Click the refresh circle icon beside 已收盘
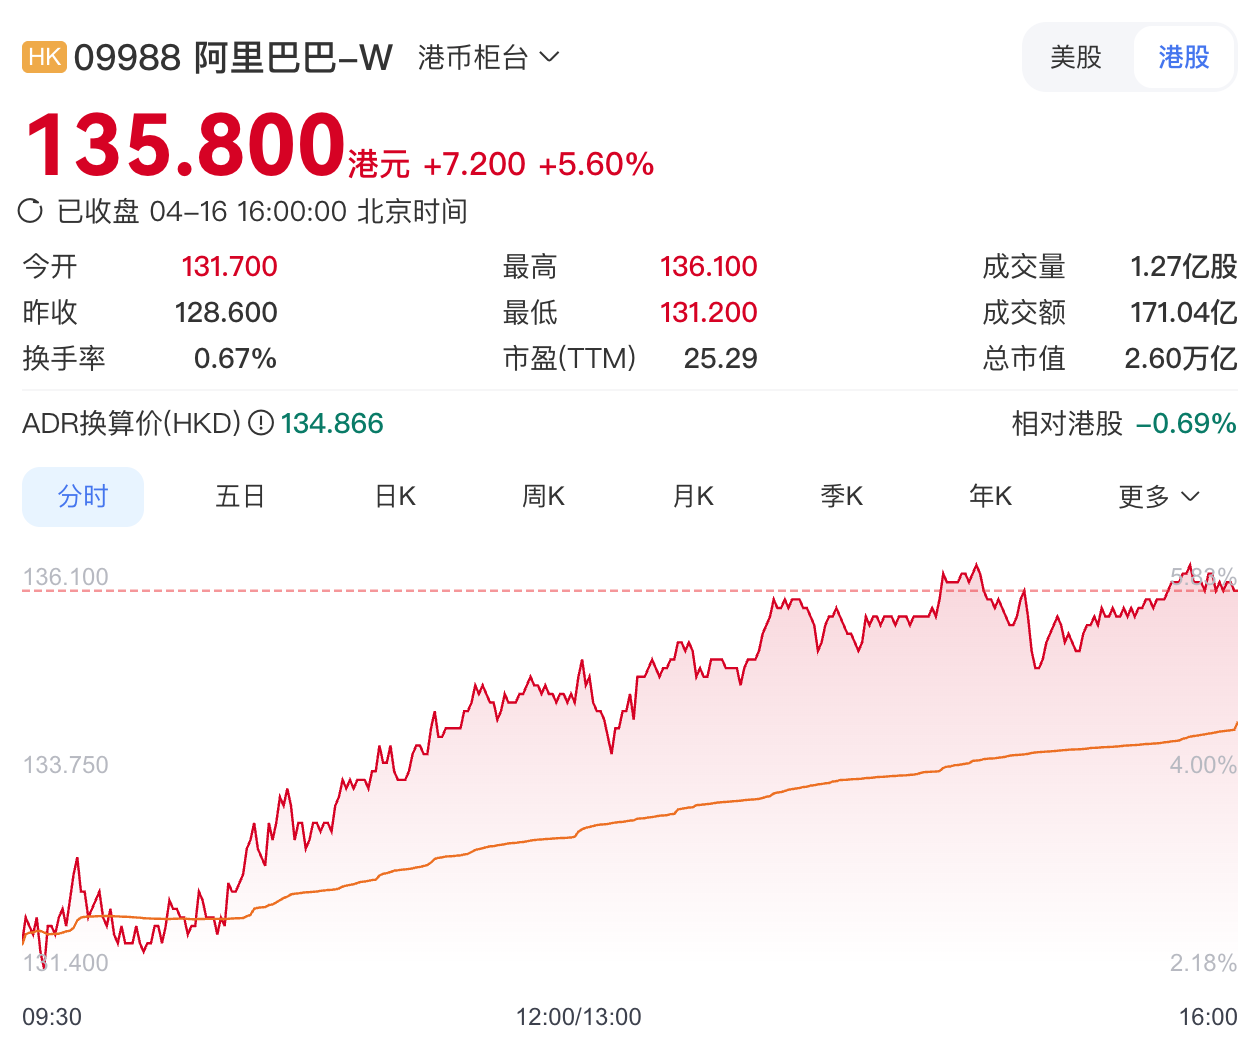 pyautogui.click(x=31, y=211)
